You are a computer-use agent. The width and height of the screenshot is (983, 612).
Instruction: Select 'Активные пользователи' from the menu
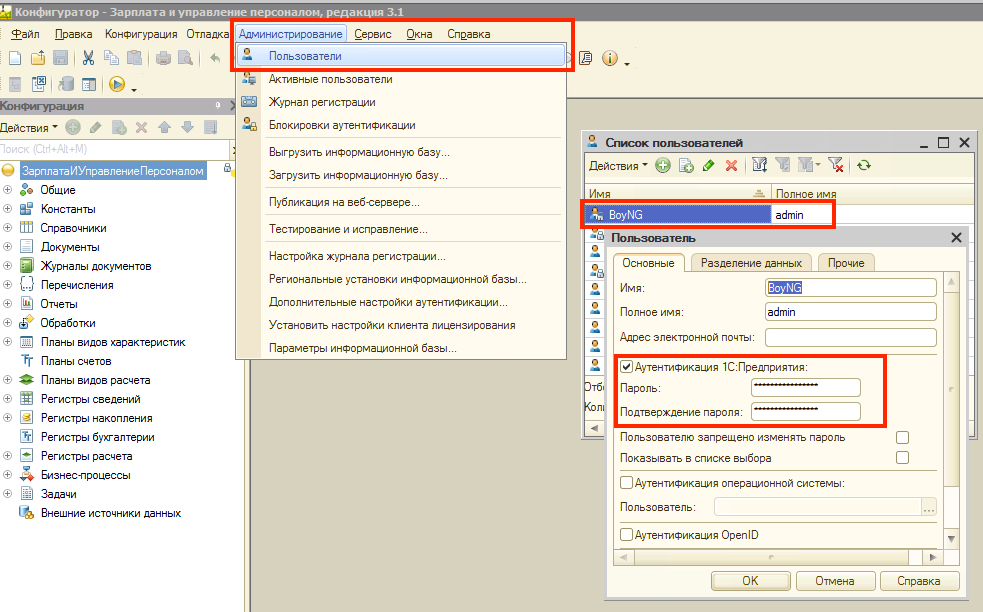[x=330, y=79]
